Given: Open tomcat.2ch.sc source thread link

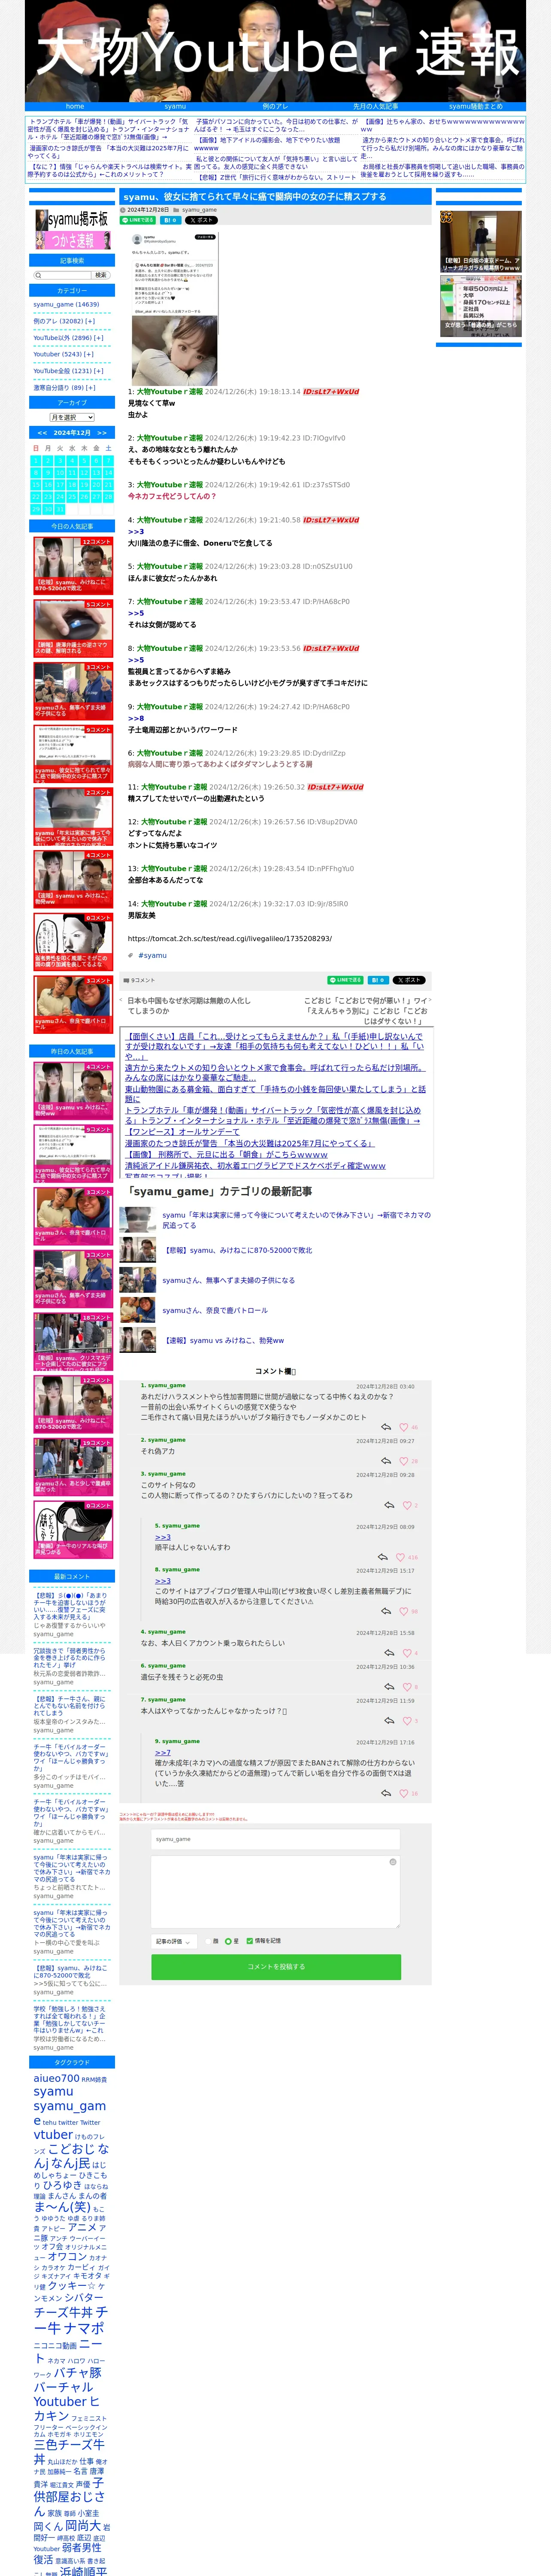Looking at the screenshot, I should pos(230,939).
